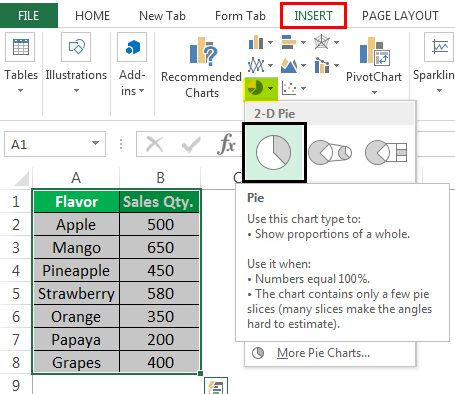Open the Illustrations shapes icon

tap(76, 47)
